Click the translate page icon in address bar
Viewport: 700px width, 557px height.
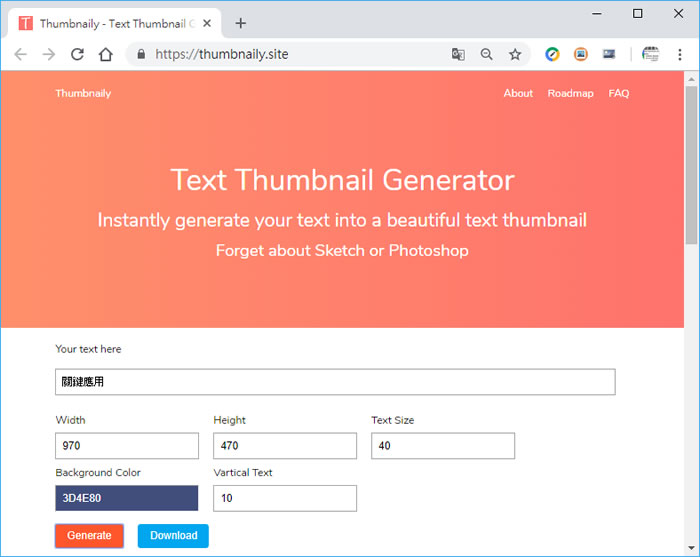click(458, 55)
